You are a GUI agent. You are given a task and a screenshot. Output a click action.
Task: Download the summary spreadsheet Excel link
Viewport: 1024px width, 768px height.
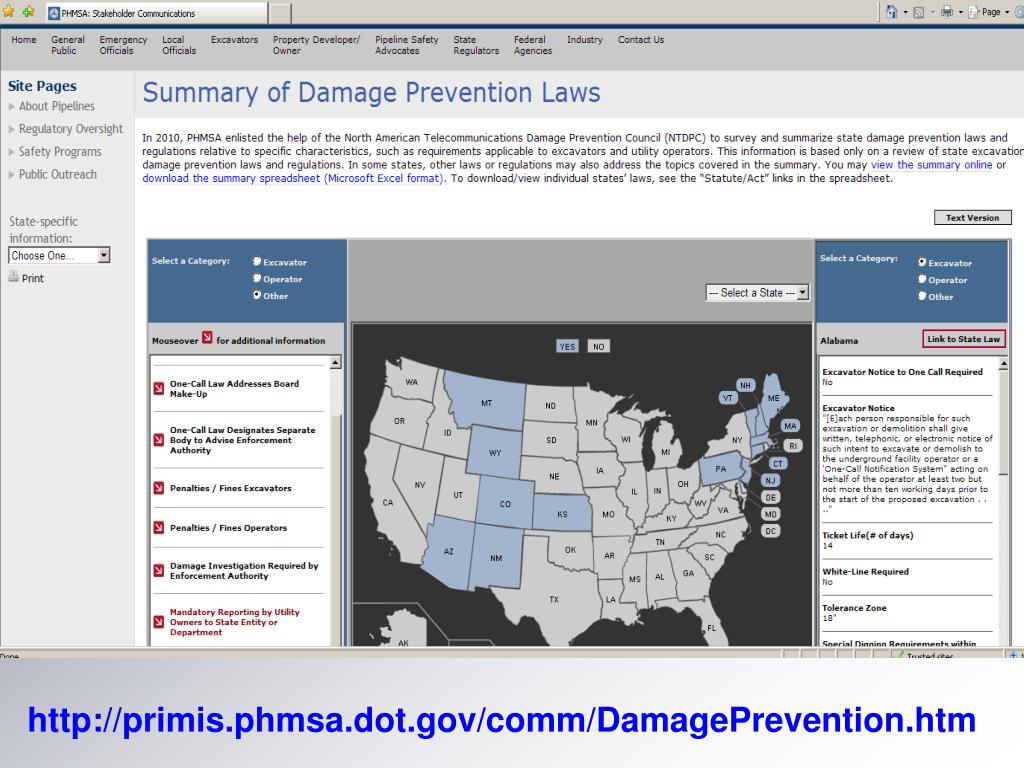293,178
